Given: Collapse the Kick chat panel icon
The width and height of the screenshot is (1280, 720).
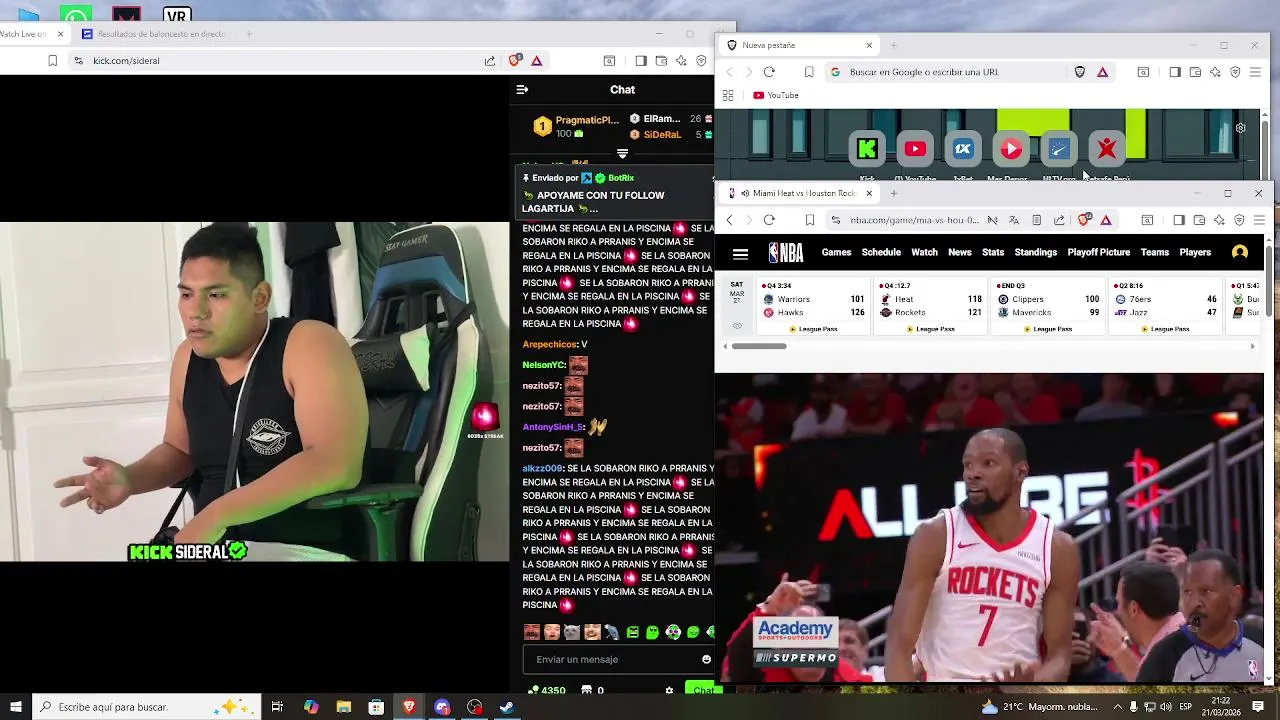Looking at the screenshot, I should pos(522,89).
